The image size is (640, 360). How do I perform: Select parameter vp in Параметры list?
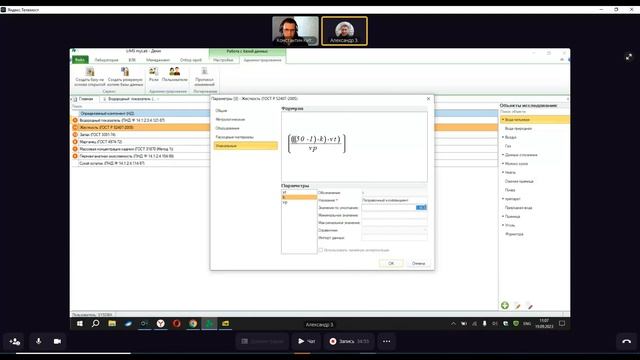(299, 202)
